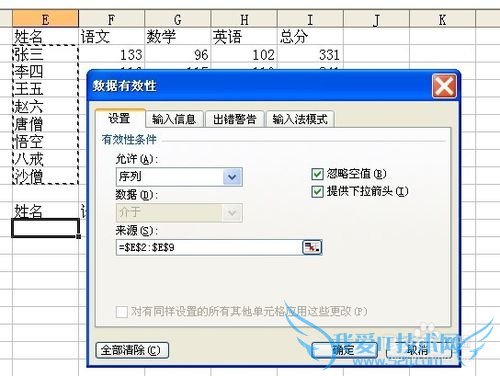Switch to the 输入法模式 tab
The image size is (500, 376).
300,119
